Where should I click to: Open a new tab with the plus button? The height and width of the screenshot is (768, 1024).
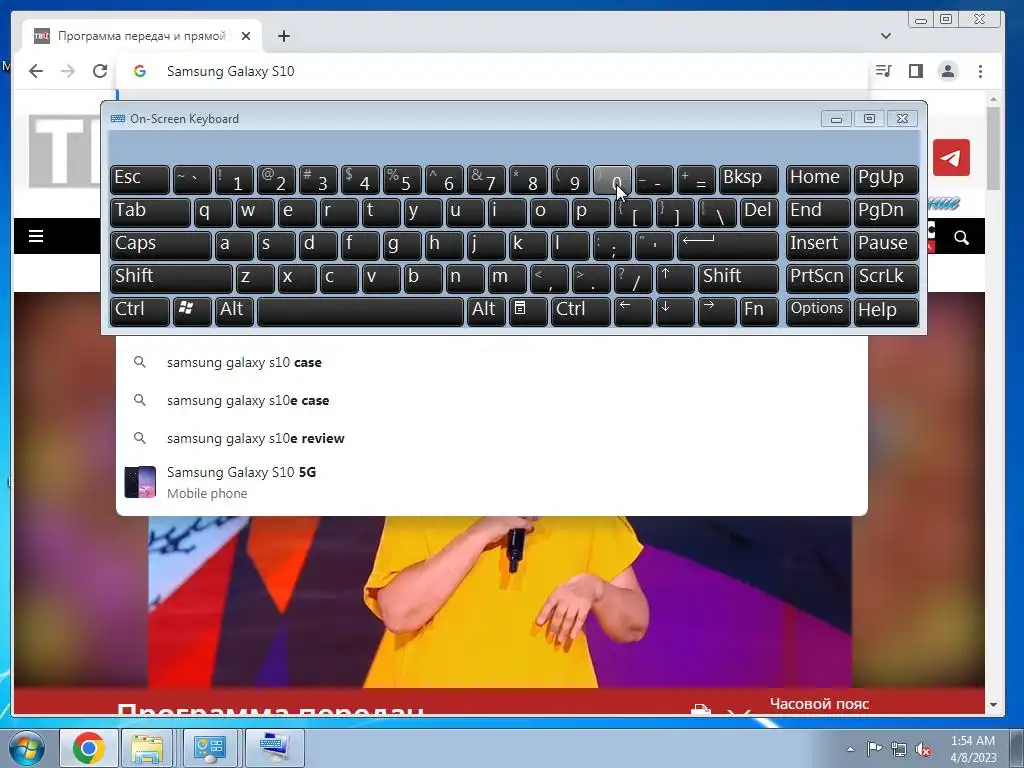click(283, 36)
